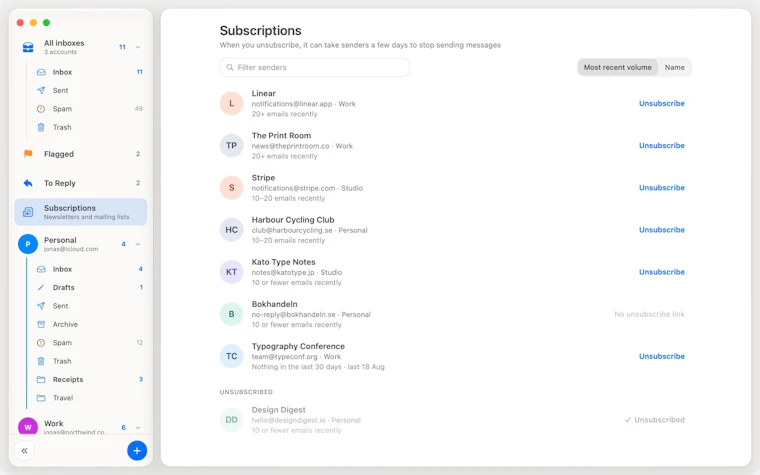
Task: Sort senders by Name
Action: (x=674, y=67)
